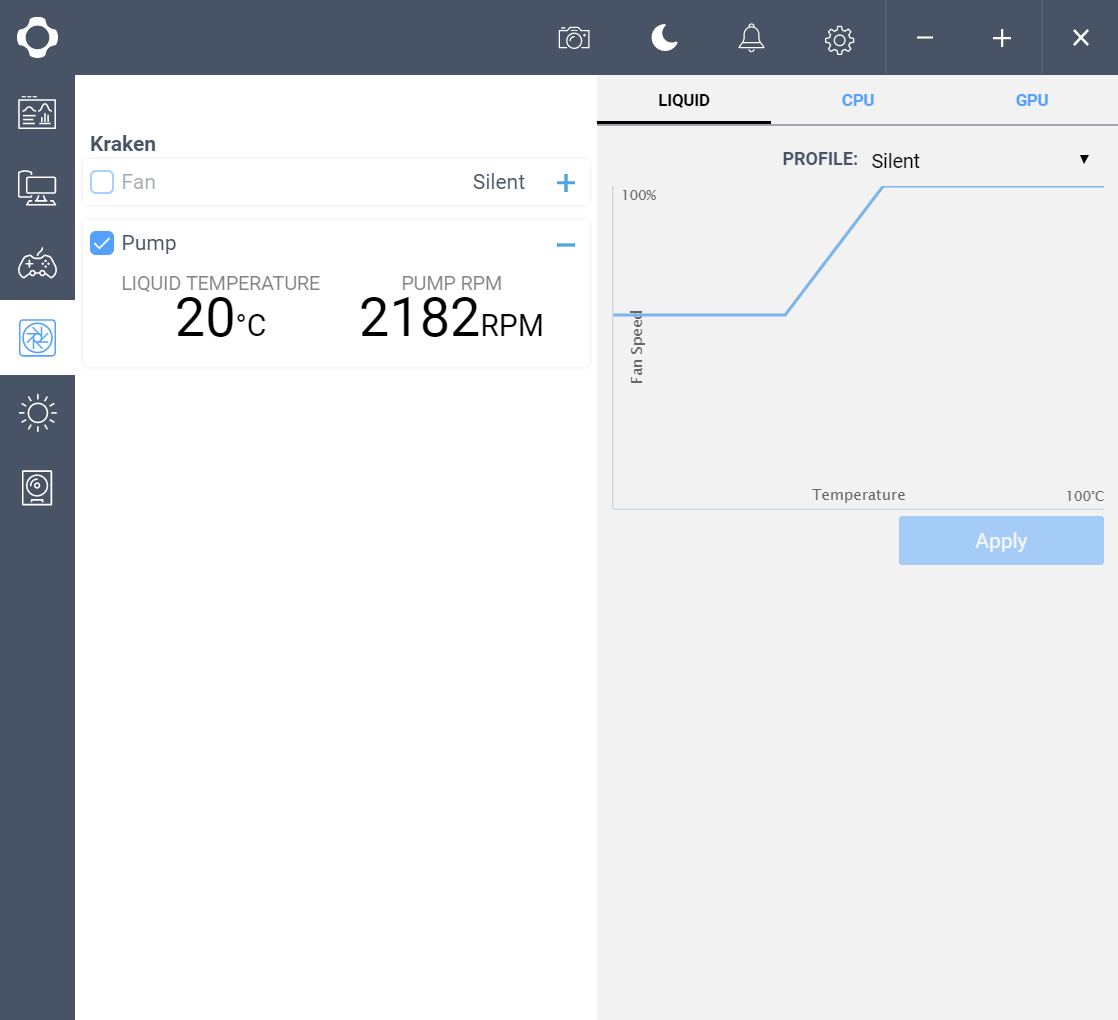Screen dimensions: 1118x1020
Task: Toggle night mode with moon icon
Action: click(x=664, y=37)
